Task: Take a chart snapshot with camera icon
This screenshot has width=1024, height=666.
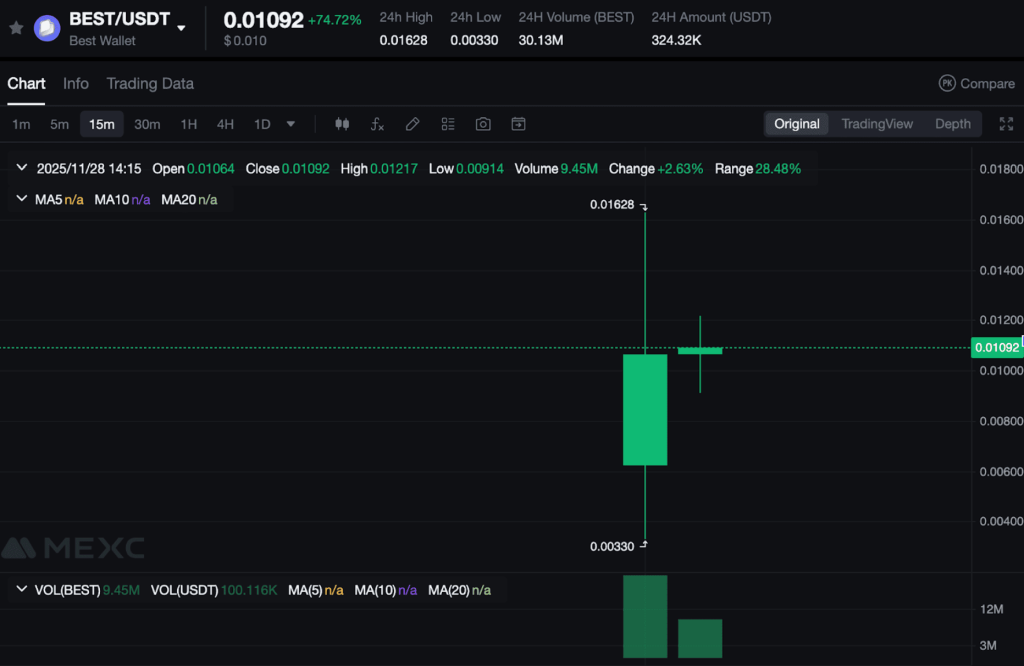Action: [x=483, y=124]
